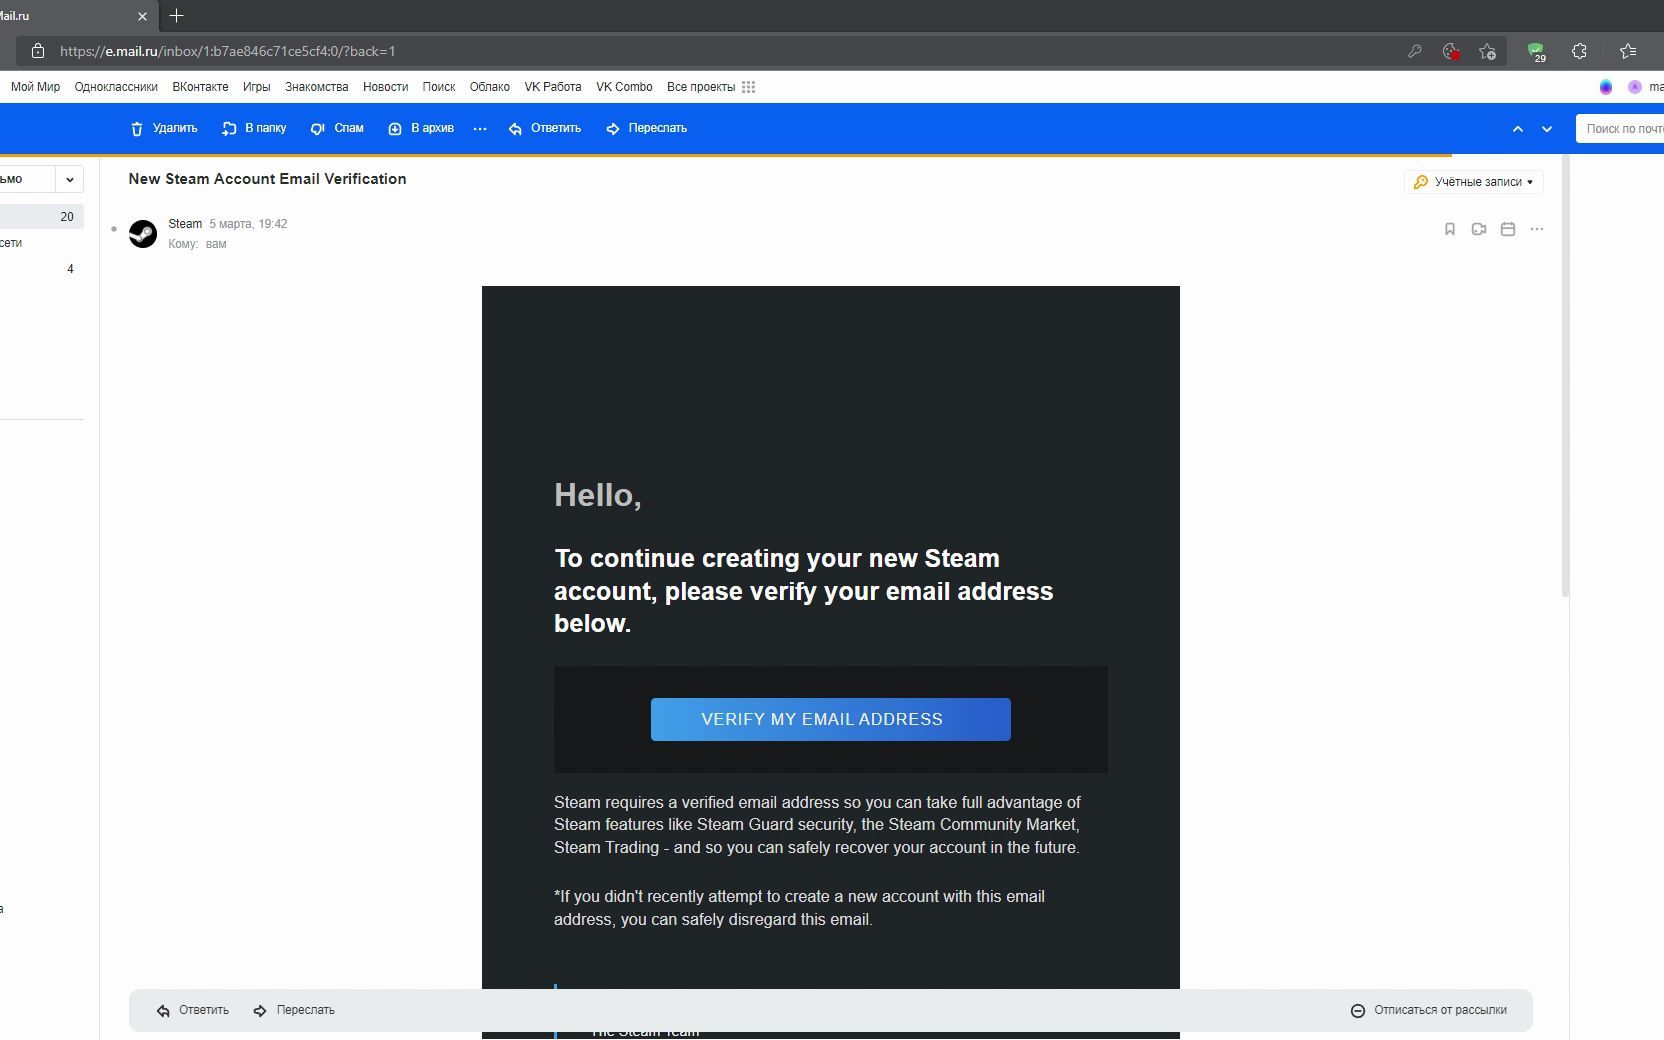This screenshot has width=1664, height=1040.
Task: Open the green extension icon with badge 29
Action: 1536,52
